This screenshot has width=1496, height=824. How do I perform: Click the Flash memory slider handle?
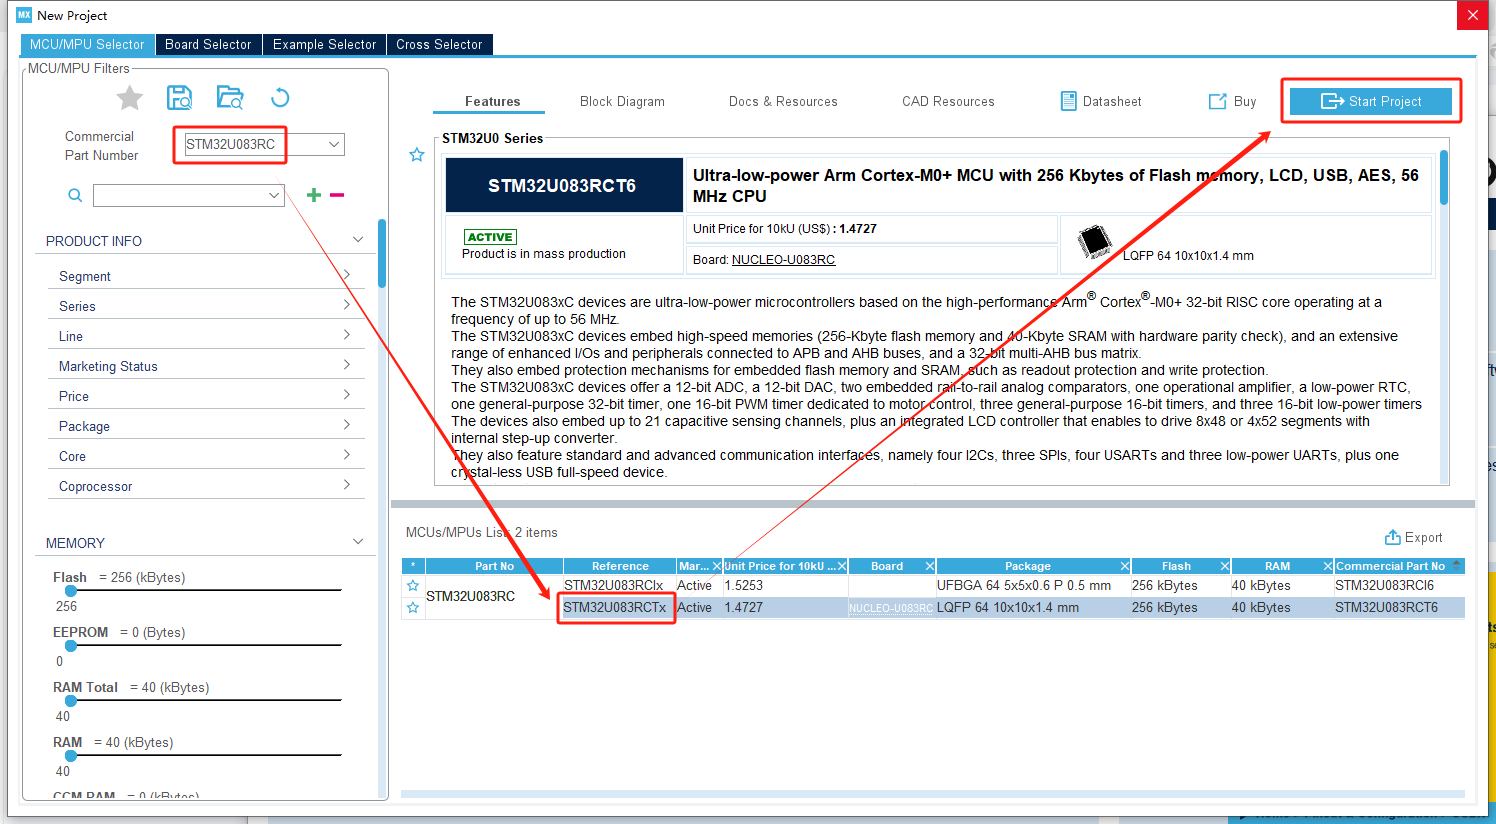click(x=71, y=591)
